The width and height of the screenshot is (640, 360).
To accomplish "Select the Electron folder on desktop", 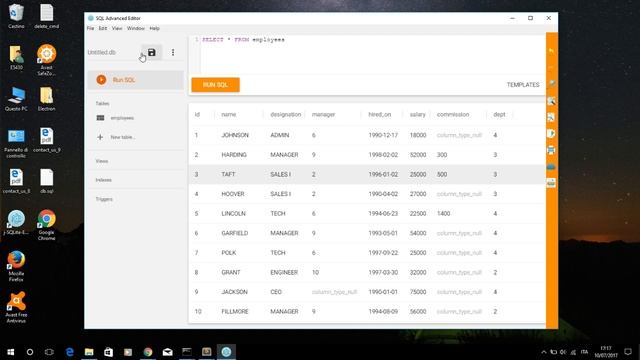I will click(x=47, y=99).
